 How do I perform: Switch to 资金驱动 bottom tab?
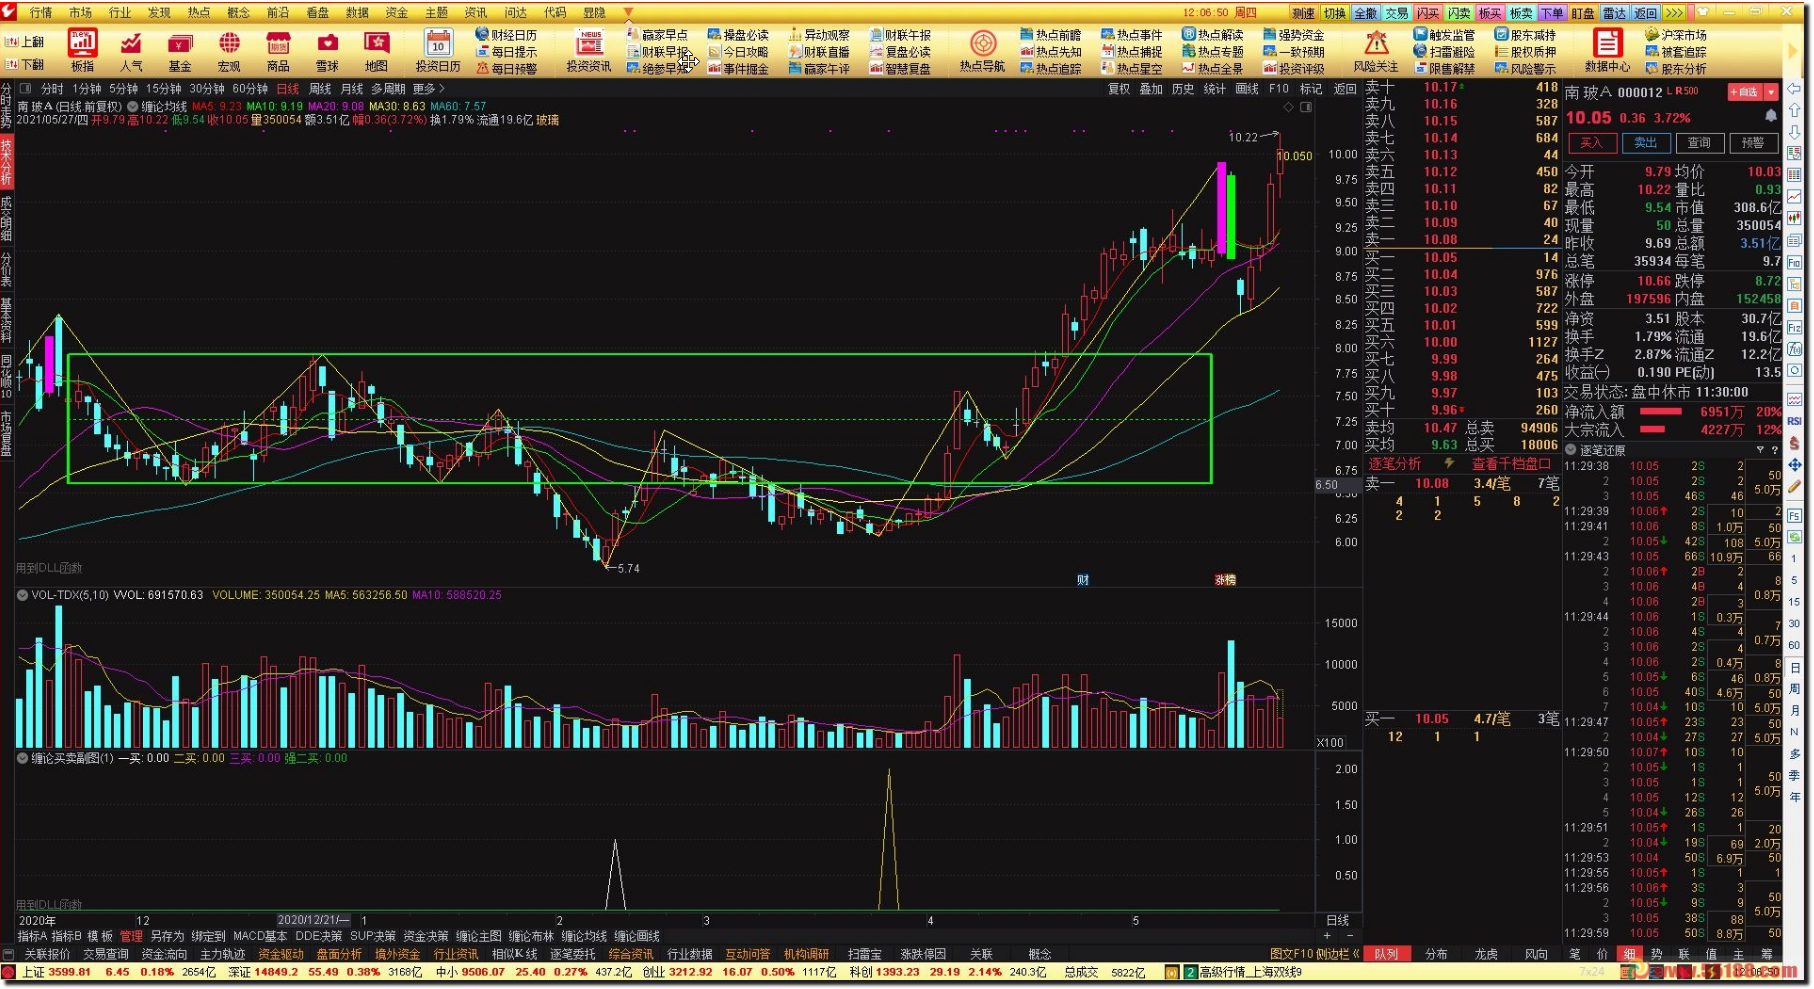(x=281, y=954)
